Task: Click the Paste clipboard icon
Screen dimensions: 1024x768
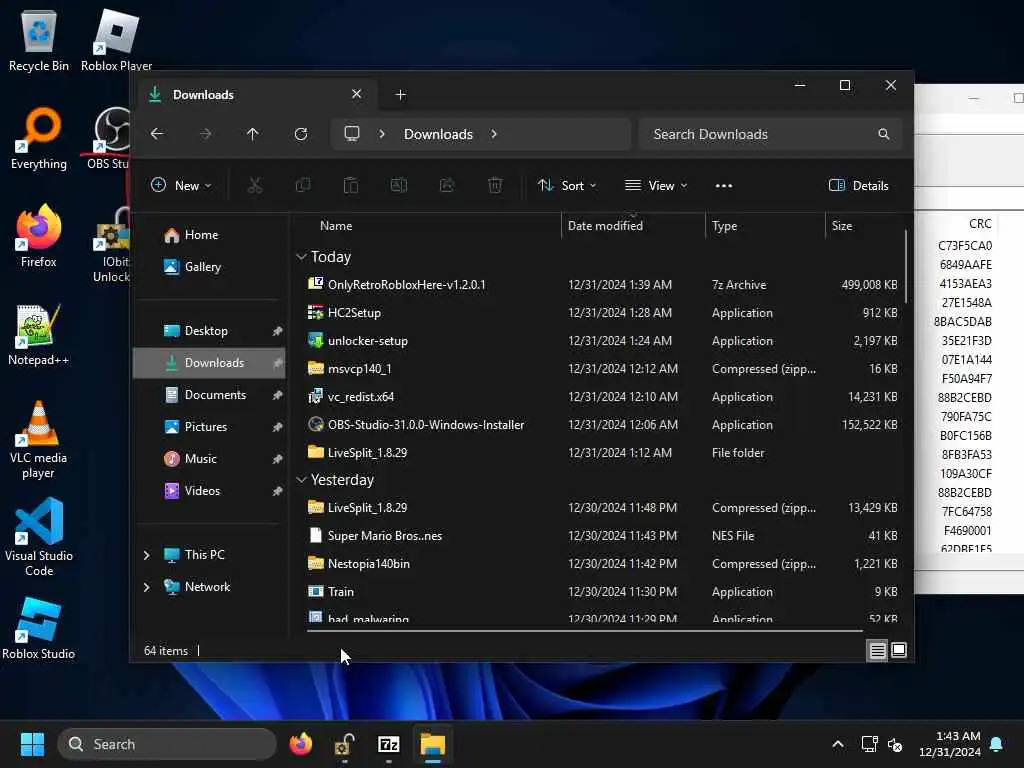Action: point(351,185)
